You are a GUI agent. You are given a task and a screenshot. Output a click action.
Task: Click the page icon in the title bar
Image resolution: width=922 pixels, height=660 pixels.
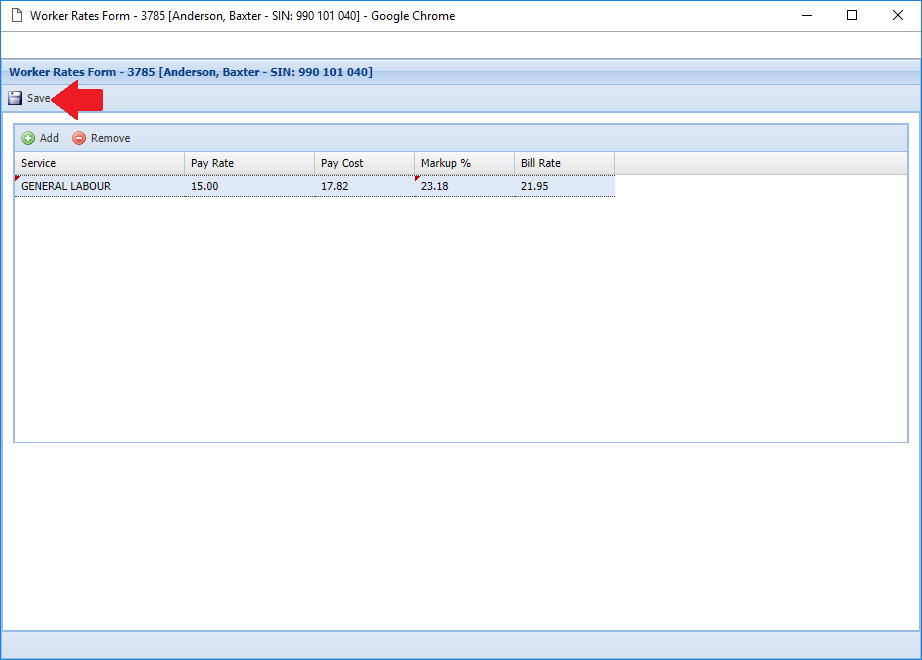(x=17, y=15)
